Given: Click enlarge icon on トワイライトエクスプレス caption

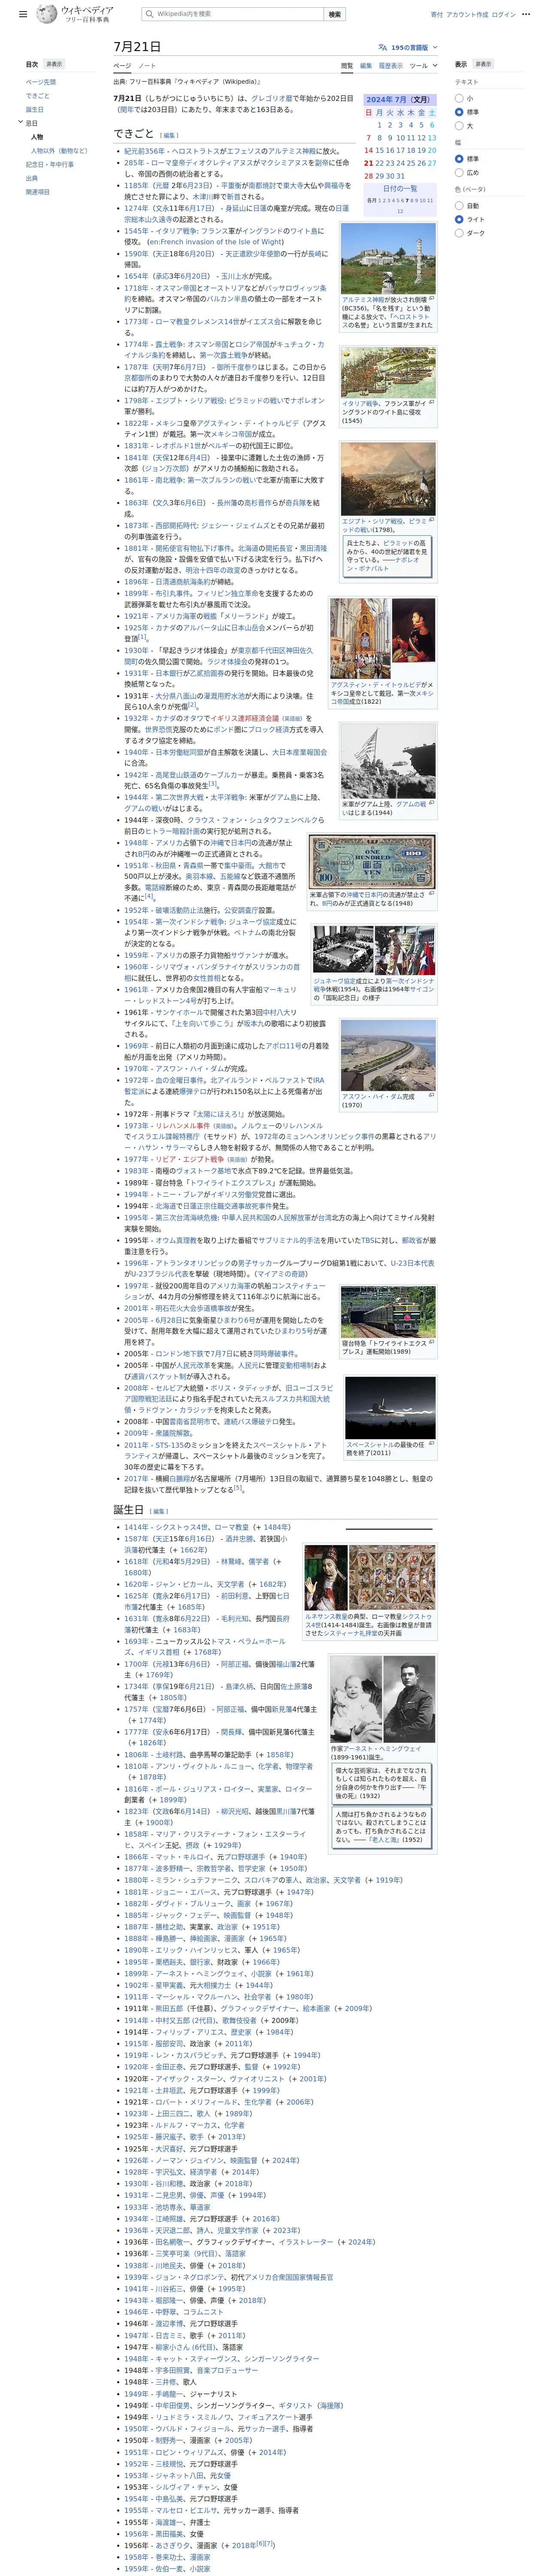Looking at the screenshot, I should click(432, 1342).
